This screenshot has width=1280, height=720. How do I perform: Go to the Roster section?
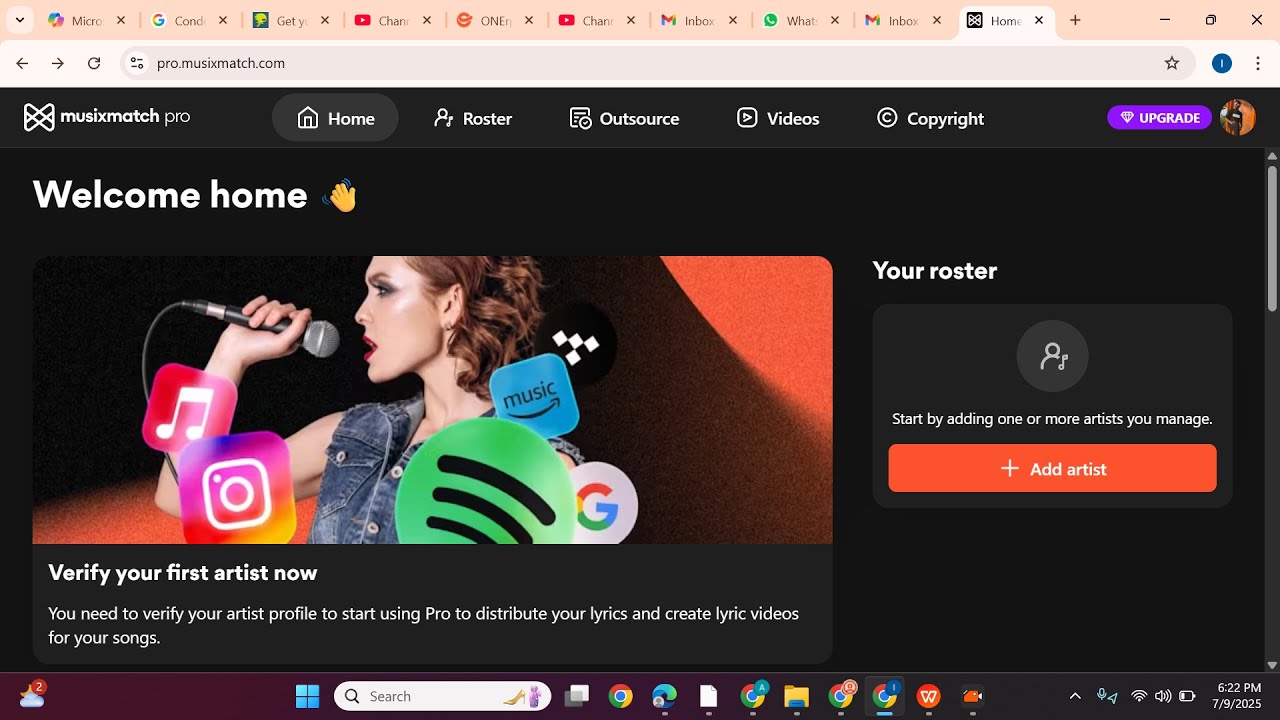point(473,118)
